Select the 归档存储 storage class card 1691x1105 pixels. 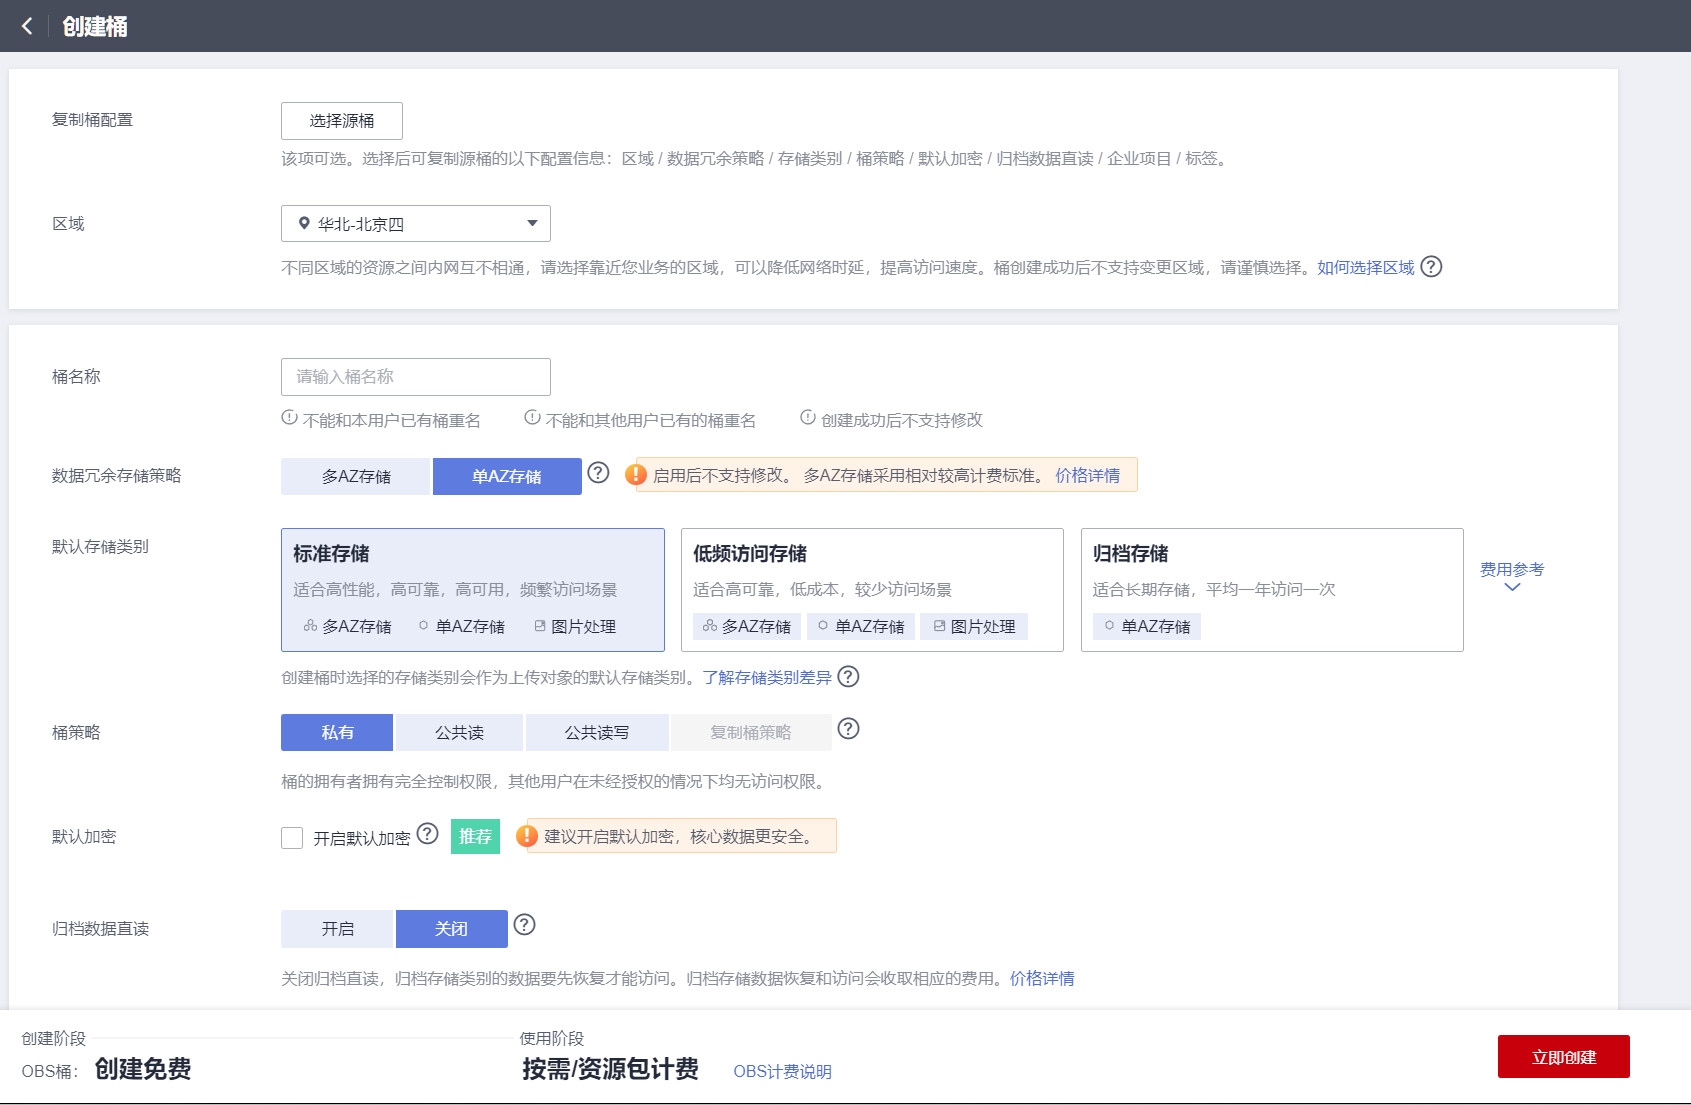coord(1272,590)
